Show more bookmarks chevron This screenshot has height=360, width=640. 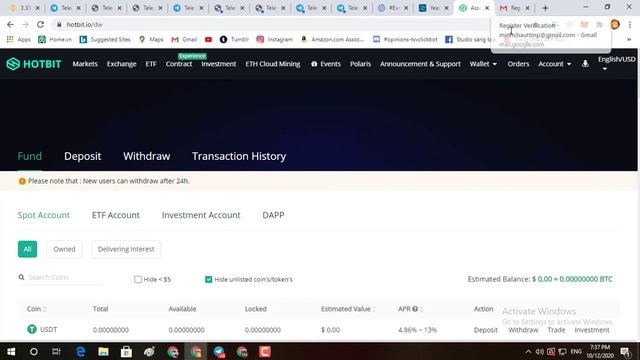629,40
